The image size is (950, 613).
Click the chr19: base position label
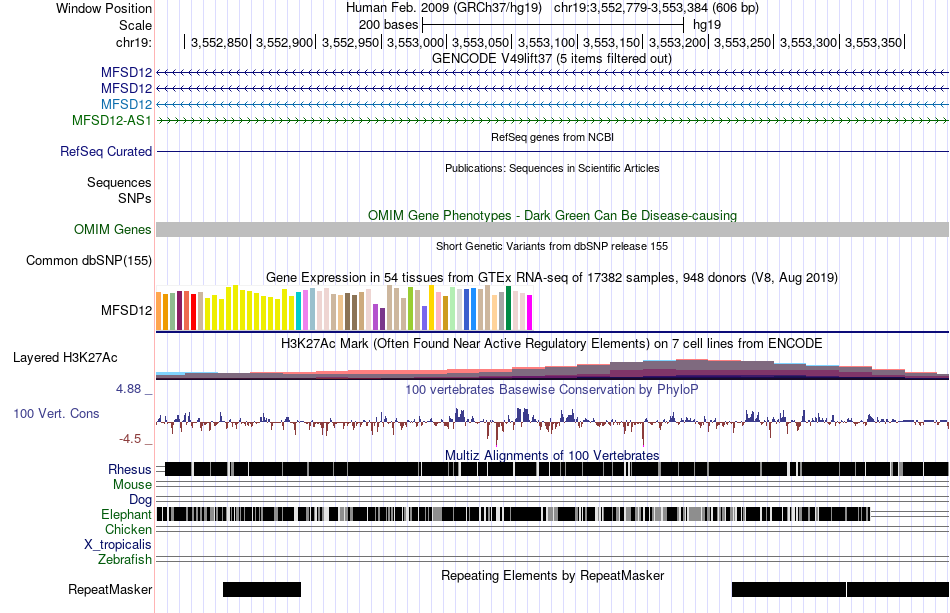tap(134, 42)
